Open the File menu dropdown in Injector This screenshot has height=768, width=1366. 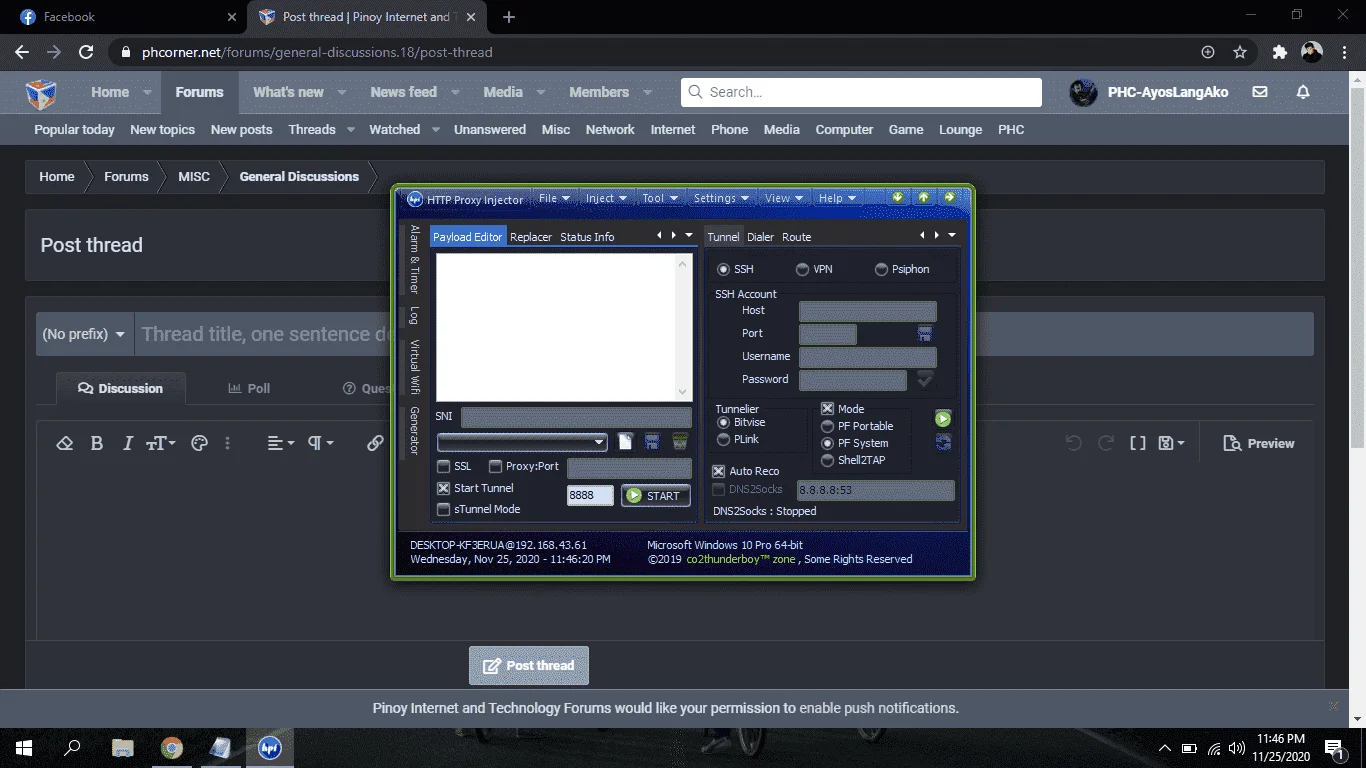tap(554, 198)
